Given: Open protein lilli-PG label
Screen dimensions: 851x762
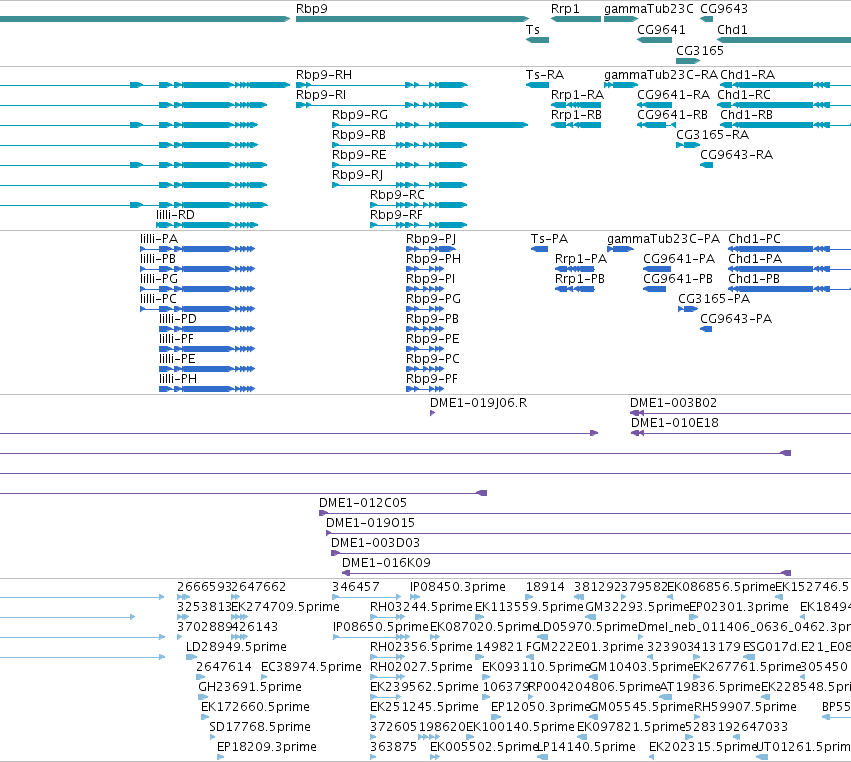Looking at the screenshot, I should [159, 279].
